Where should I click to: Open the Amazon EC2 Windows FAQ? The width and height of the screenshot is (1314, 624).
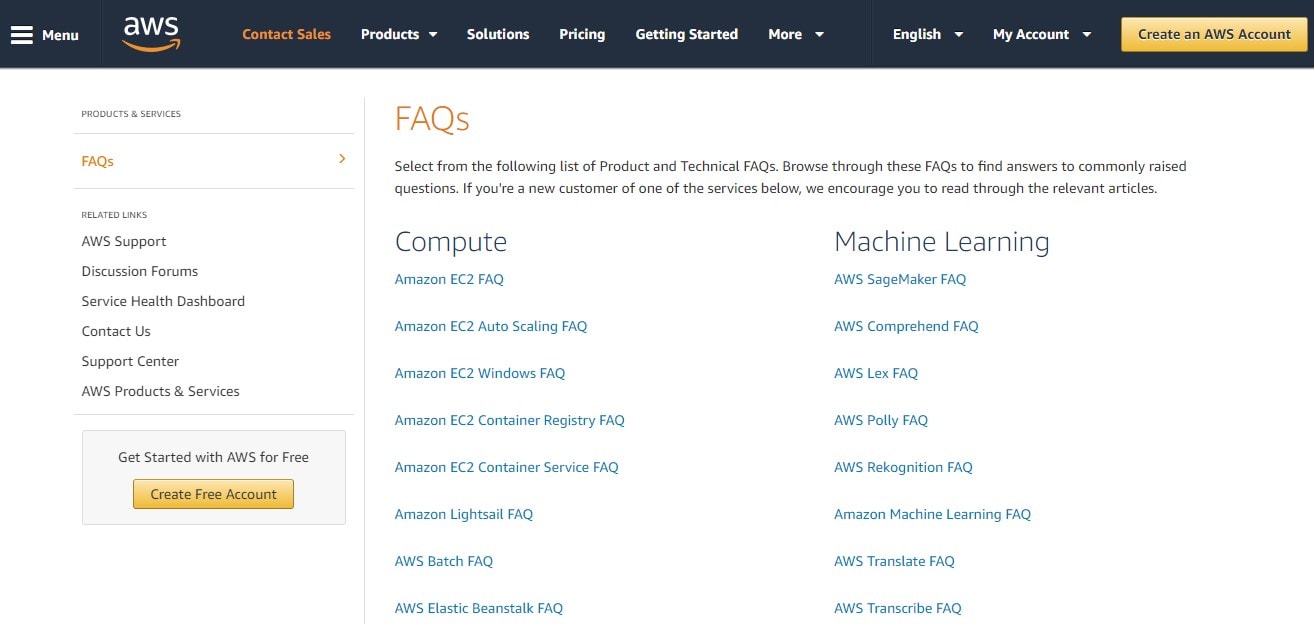[480, 373]
